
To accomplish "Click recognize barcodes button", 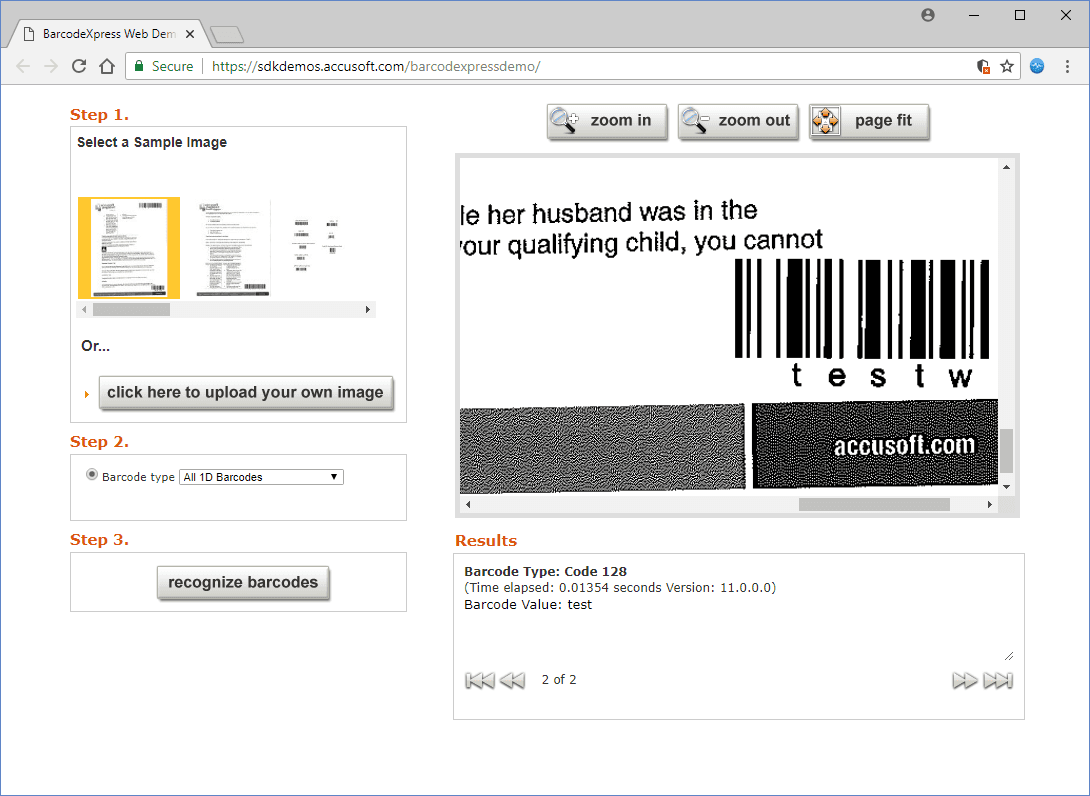I will (243, 583).
